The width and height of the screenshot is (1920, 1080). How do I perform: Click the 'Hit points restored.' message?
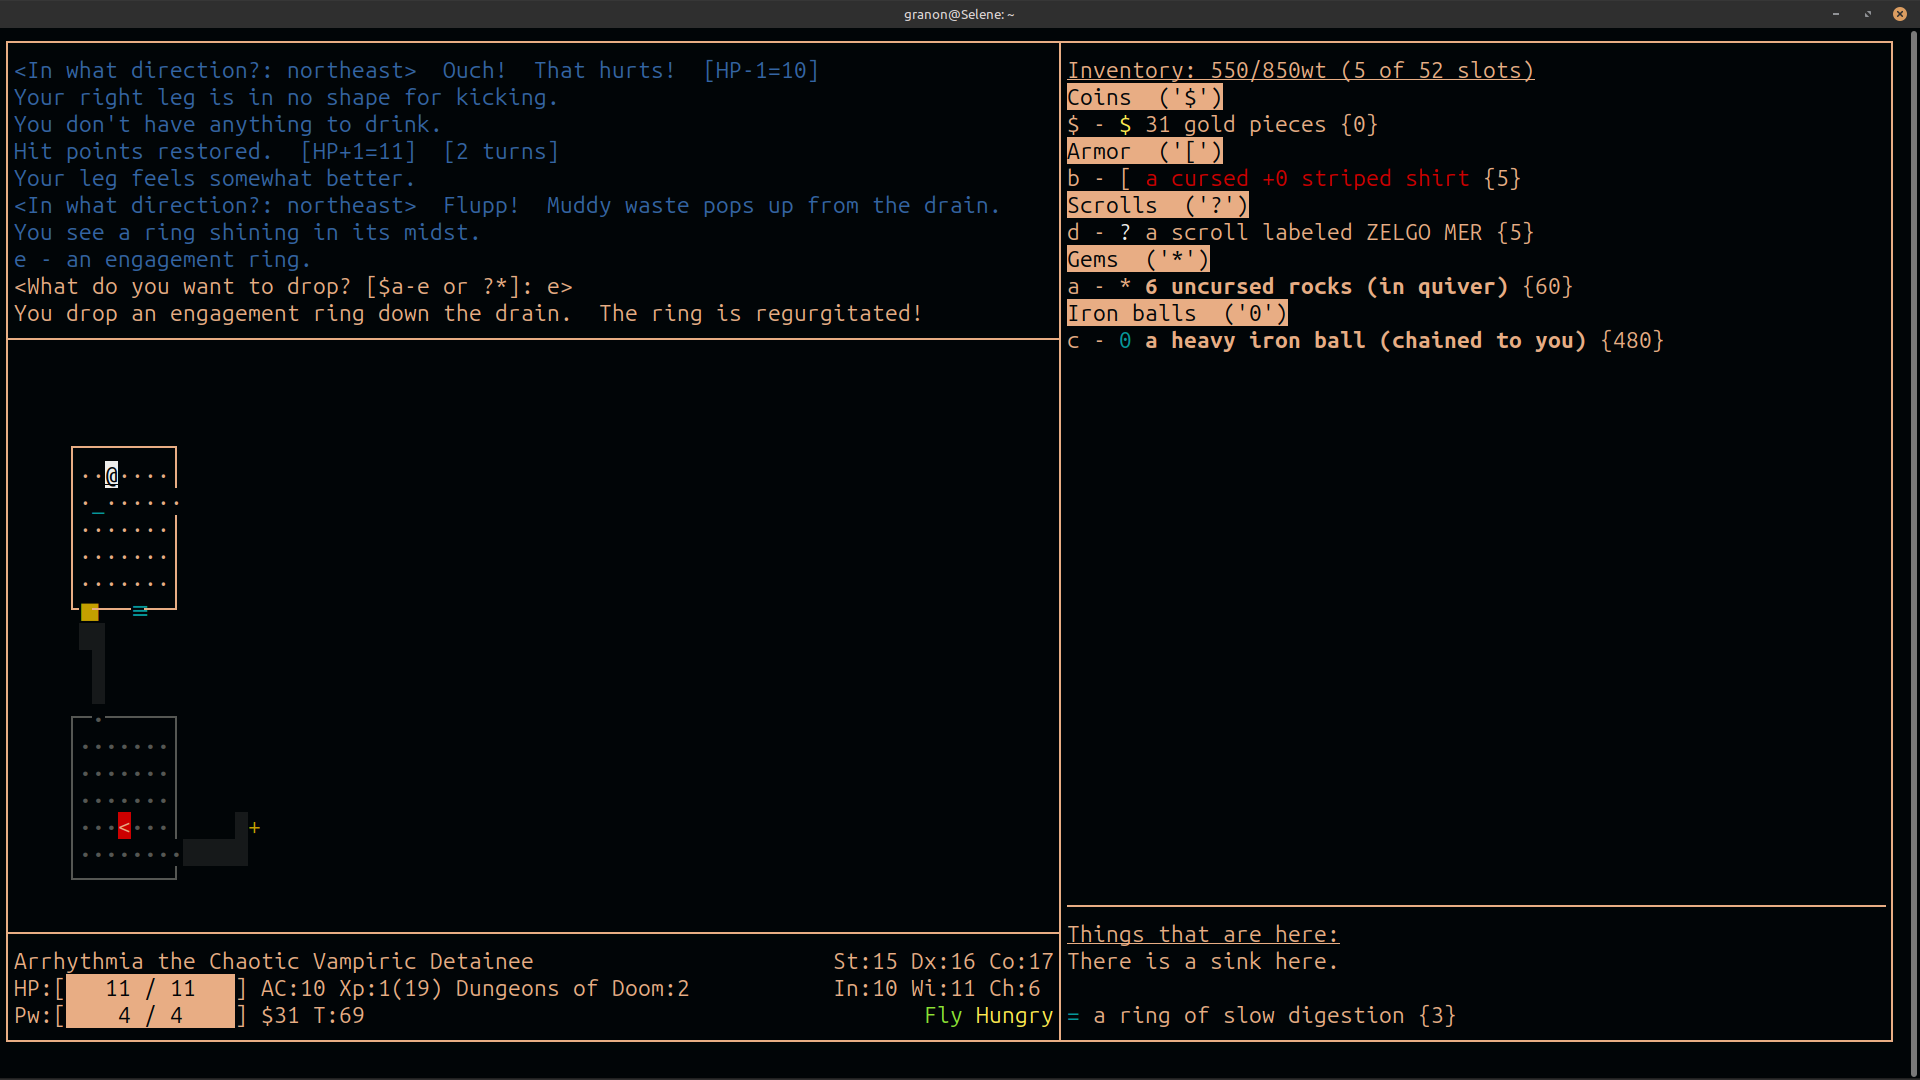coord(143,152)
